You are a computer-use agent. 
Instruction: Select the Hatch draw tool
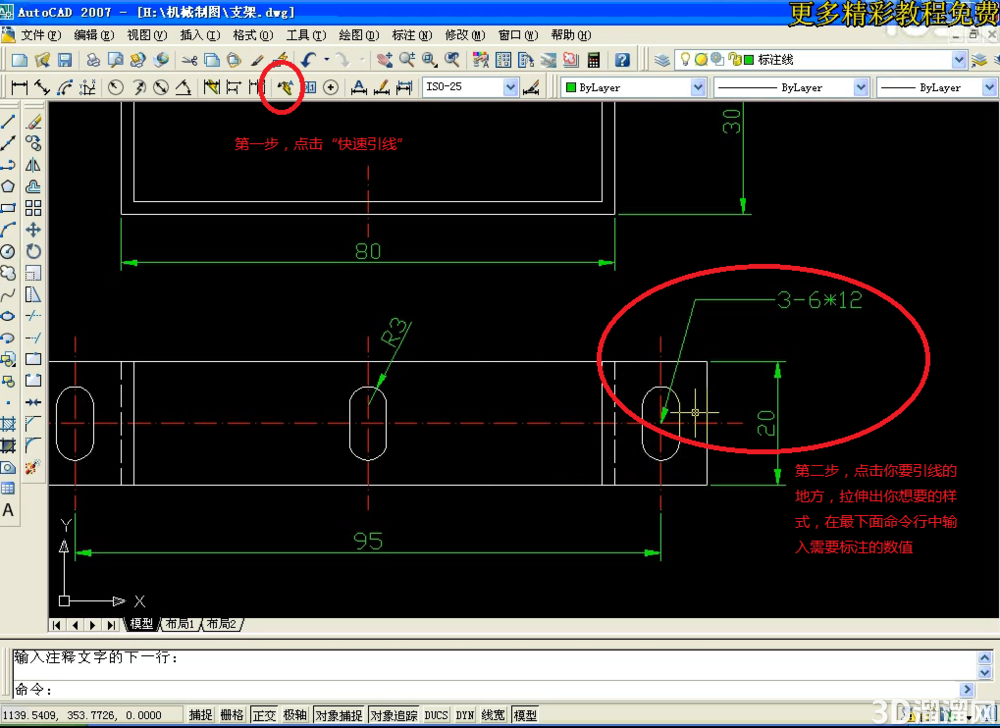click(8, 423)
